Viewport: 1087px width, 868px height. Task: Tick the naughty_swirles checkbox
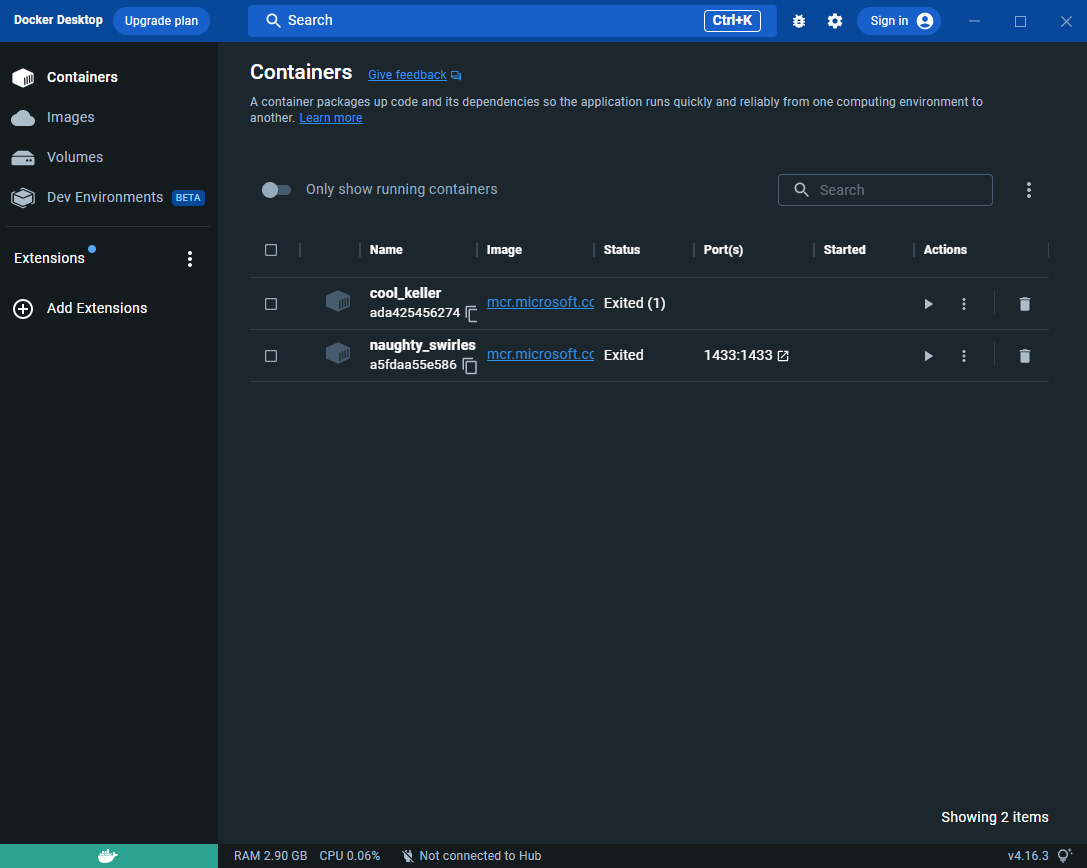pyautogui.click(x=271, y=356)
